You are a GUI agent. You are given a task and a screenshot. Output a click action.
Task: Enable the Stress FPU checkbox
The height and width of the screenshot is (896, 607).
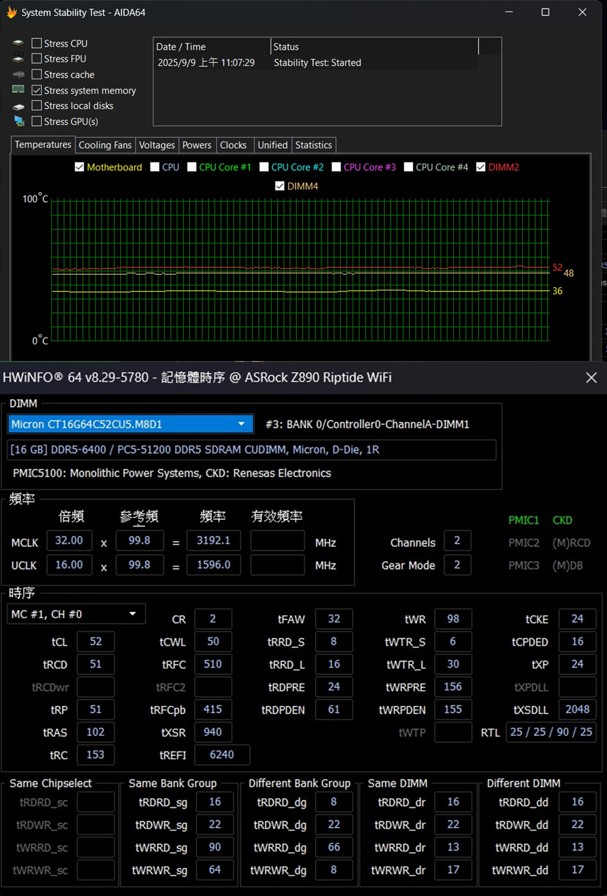pos(37,58)
